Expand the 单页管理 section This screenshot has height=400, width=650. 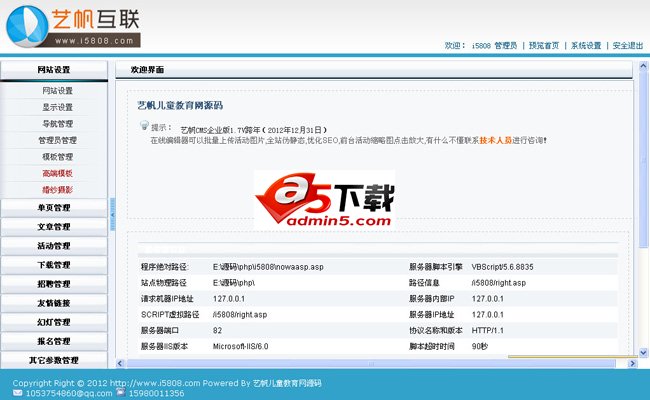54,208
